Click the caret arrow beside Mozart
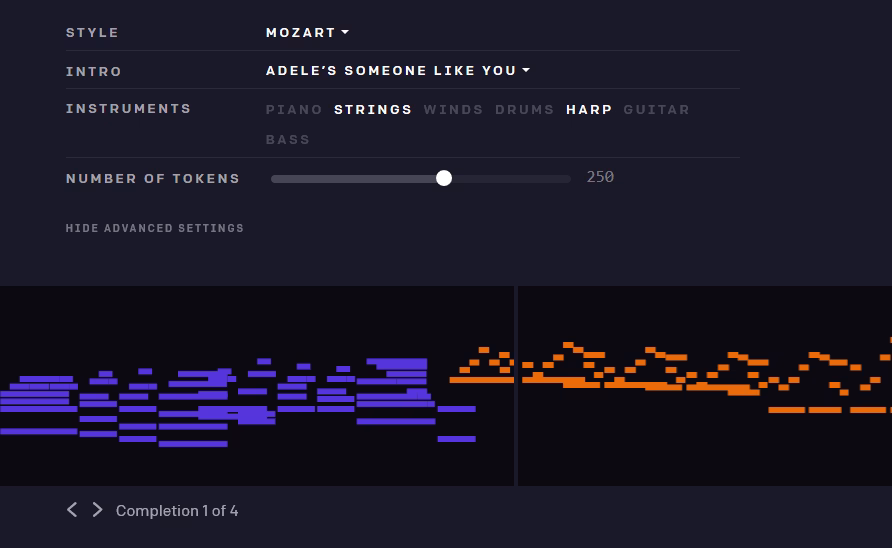Screen dimensions: 892x548 click(345, 33)
